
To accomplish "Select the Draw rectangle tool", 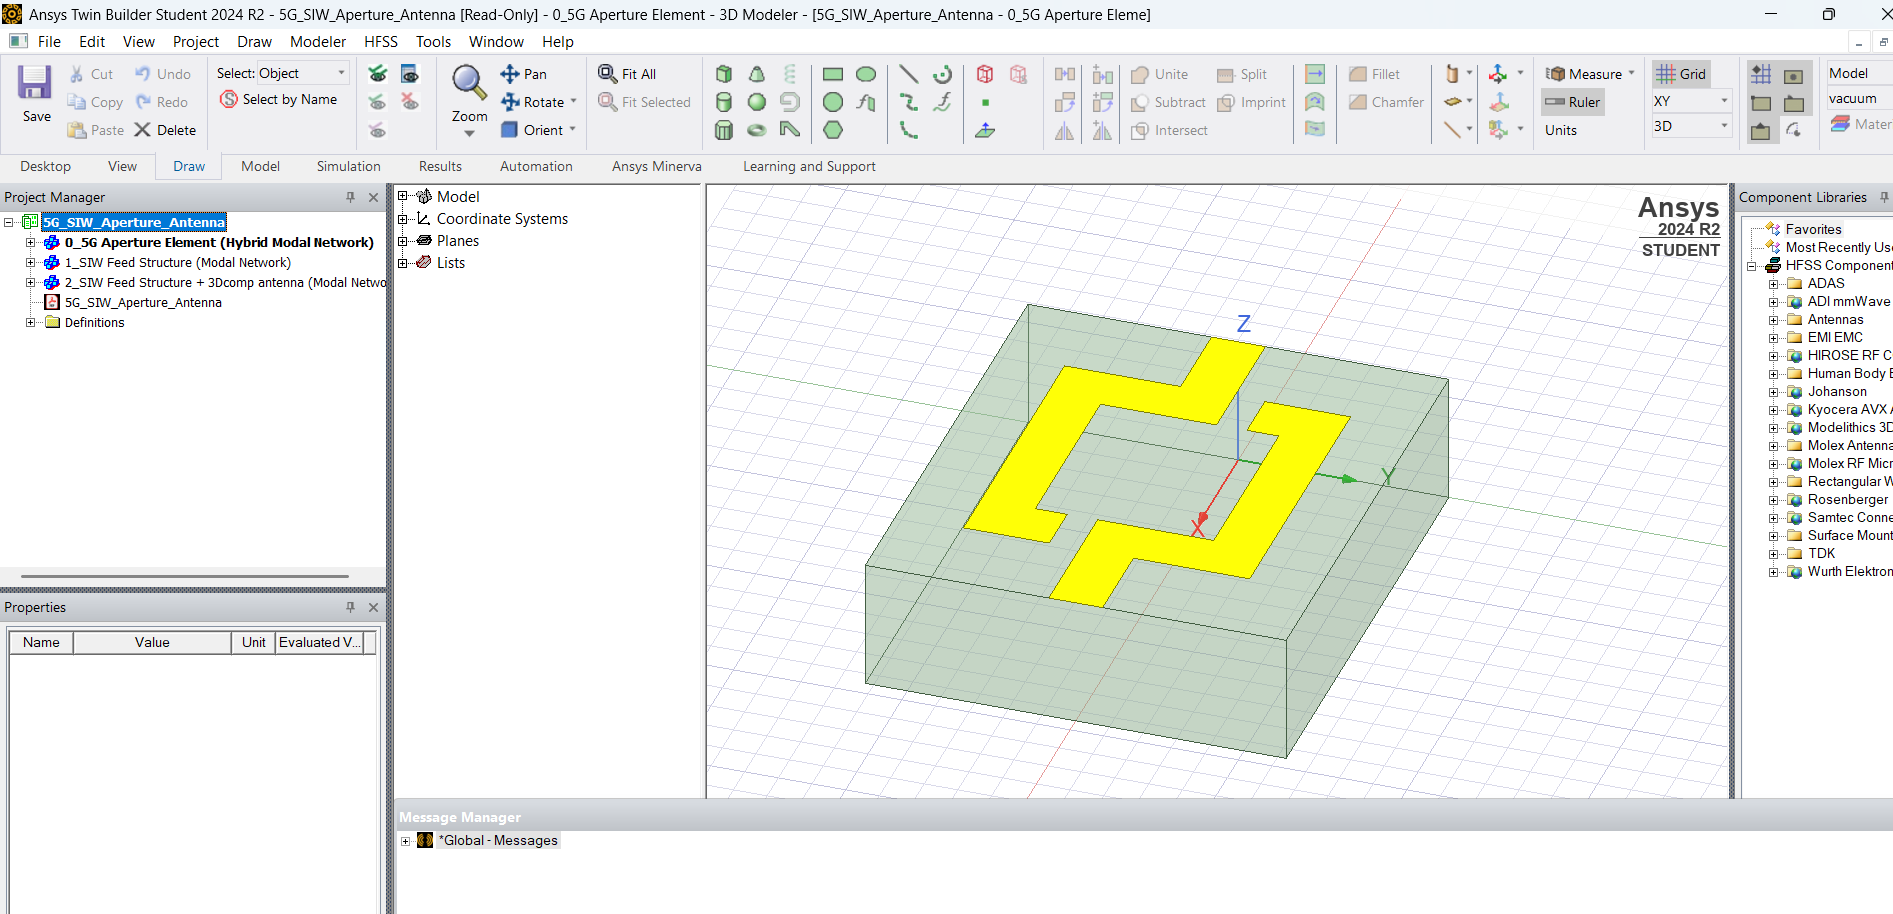I will tap(832, 74).
